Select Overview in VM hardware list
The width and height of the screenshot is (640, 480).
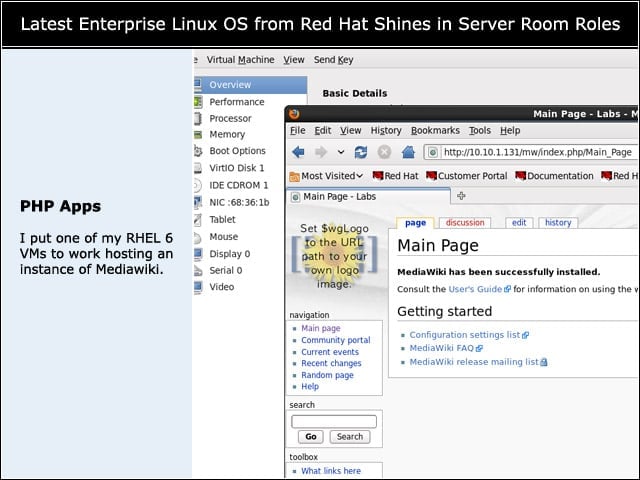pos(250,84)
